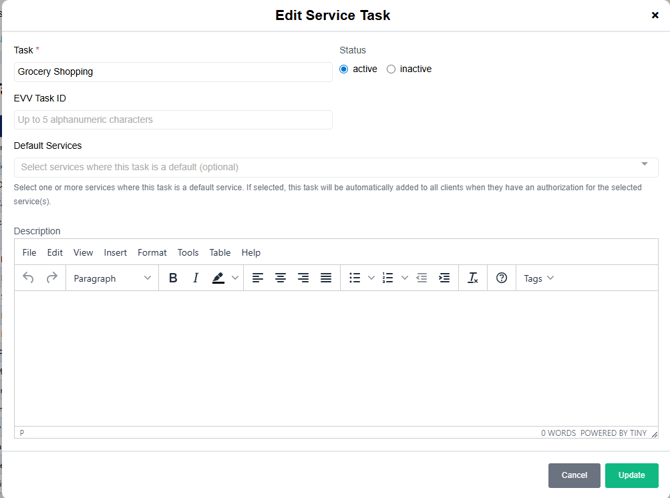Click the EVV Task ID input field
Viewport: 670px width, 498px height.
tap(173, 120)
